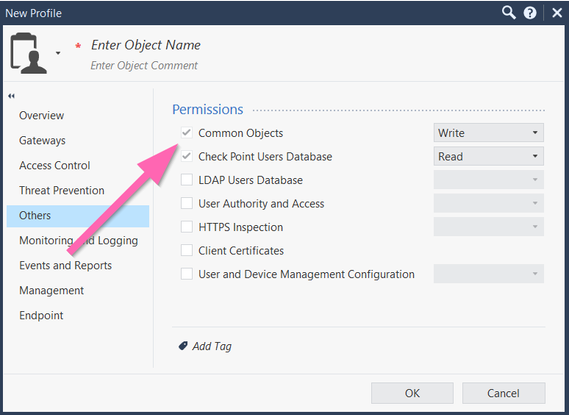This screenshot has width=569, height=415.
Task: Open the Gateways section
Action: coord(42,140)
